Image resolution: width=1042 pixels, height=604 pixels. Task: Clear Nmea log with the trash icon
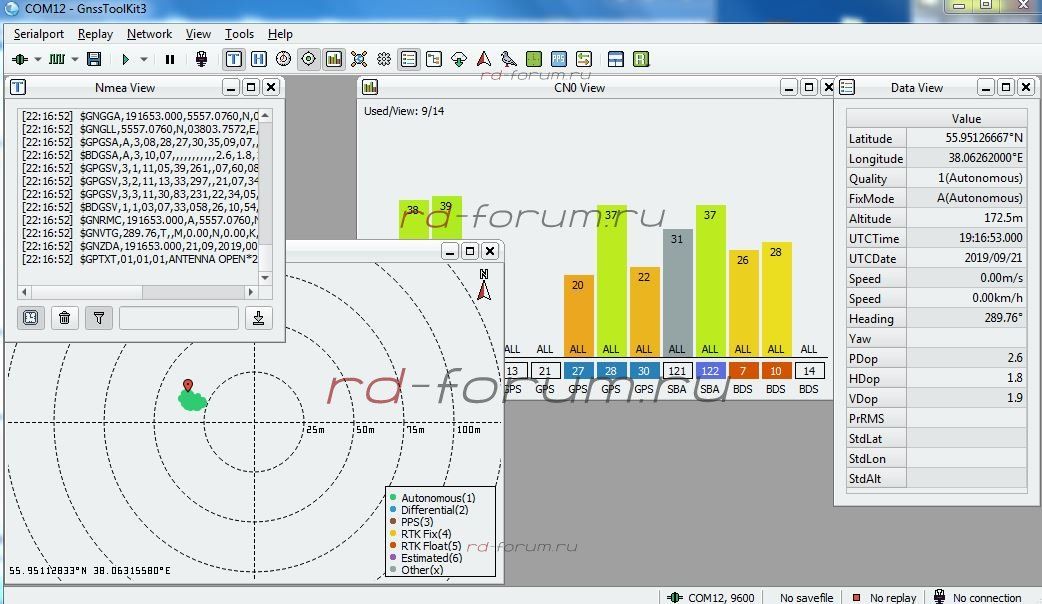(64, 318)
